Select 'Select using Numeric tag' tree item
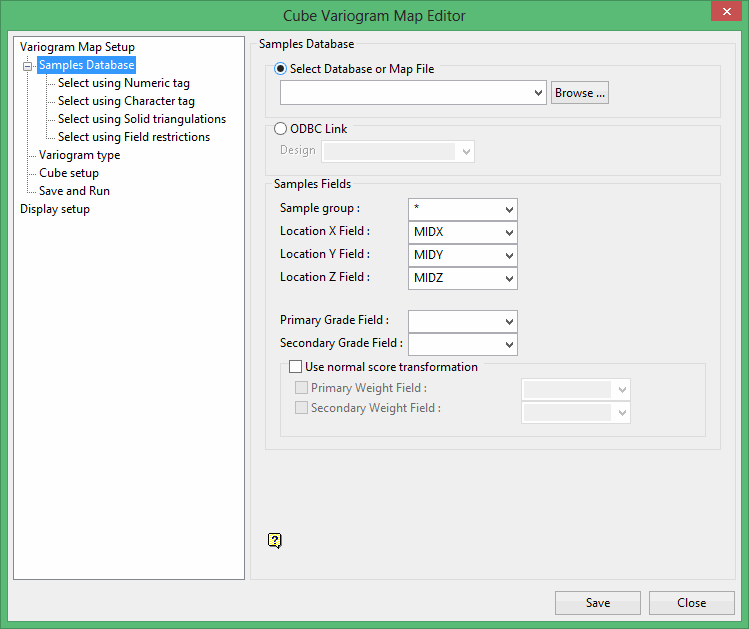Image resolution: width=749 pixels, height=629 pixels. click(123, 83)
